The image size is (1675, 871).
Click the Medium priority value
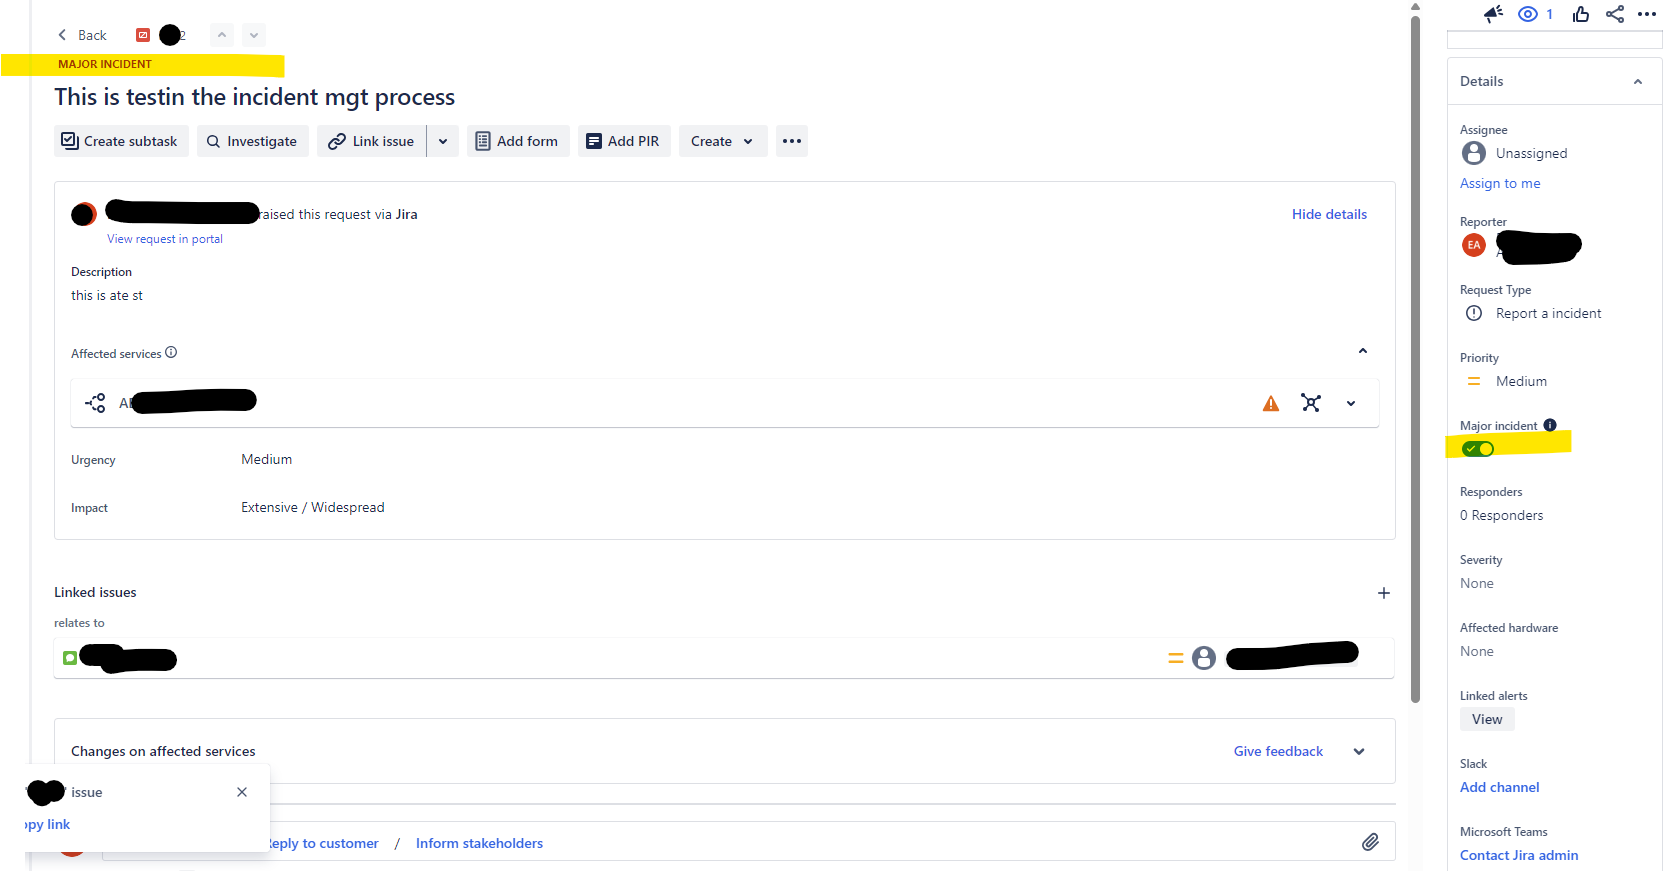point(1521,381)
